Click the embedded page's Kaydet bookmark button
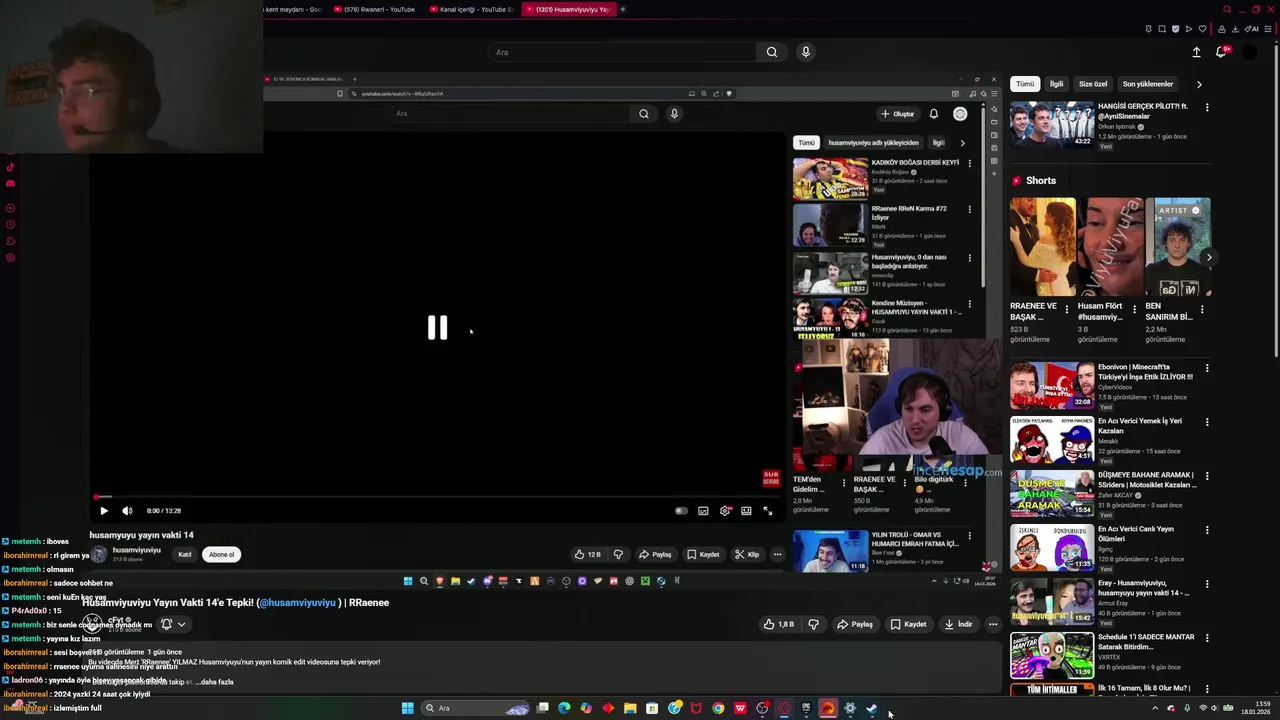Screen dimensions: 1280x720 [x=703, y=554]
